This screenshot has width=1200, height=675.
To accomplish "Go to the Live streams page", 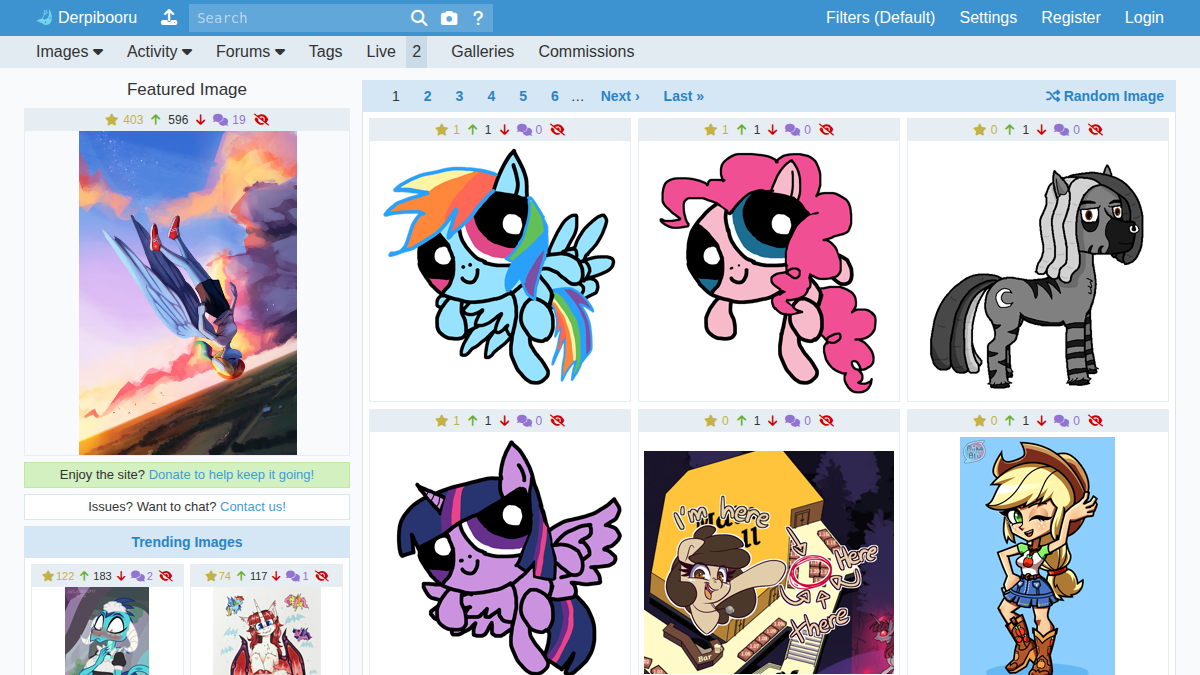I will 381,51.
